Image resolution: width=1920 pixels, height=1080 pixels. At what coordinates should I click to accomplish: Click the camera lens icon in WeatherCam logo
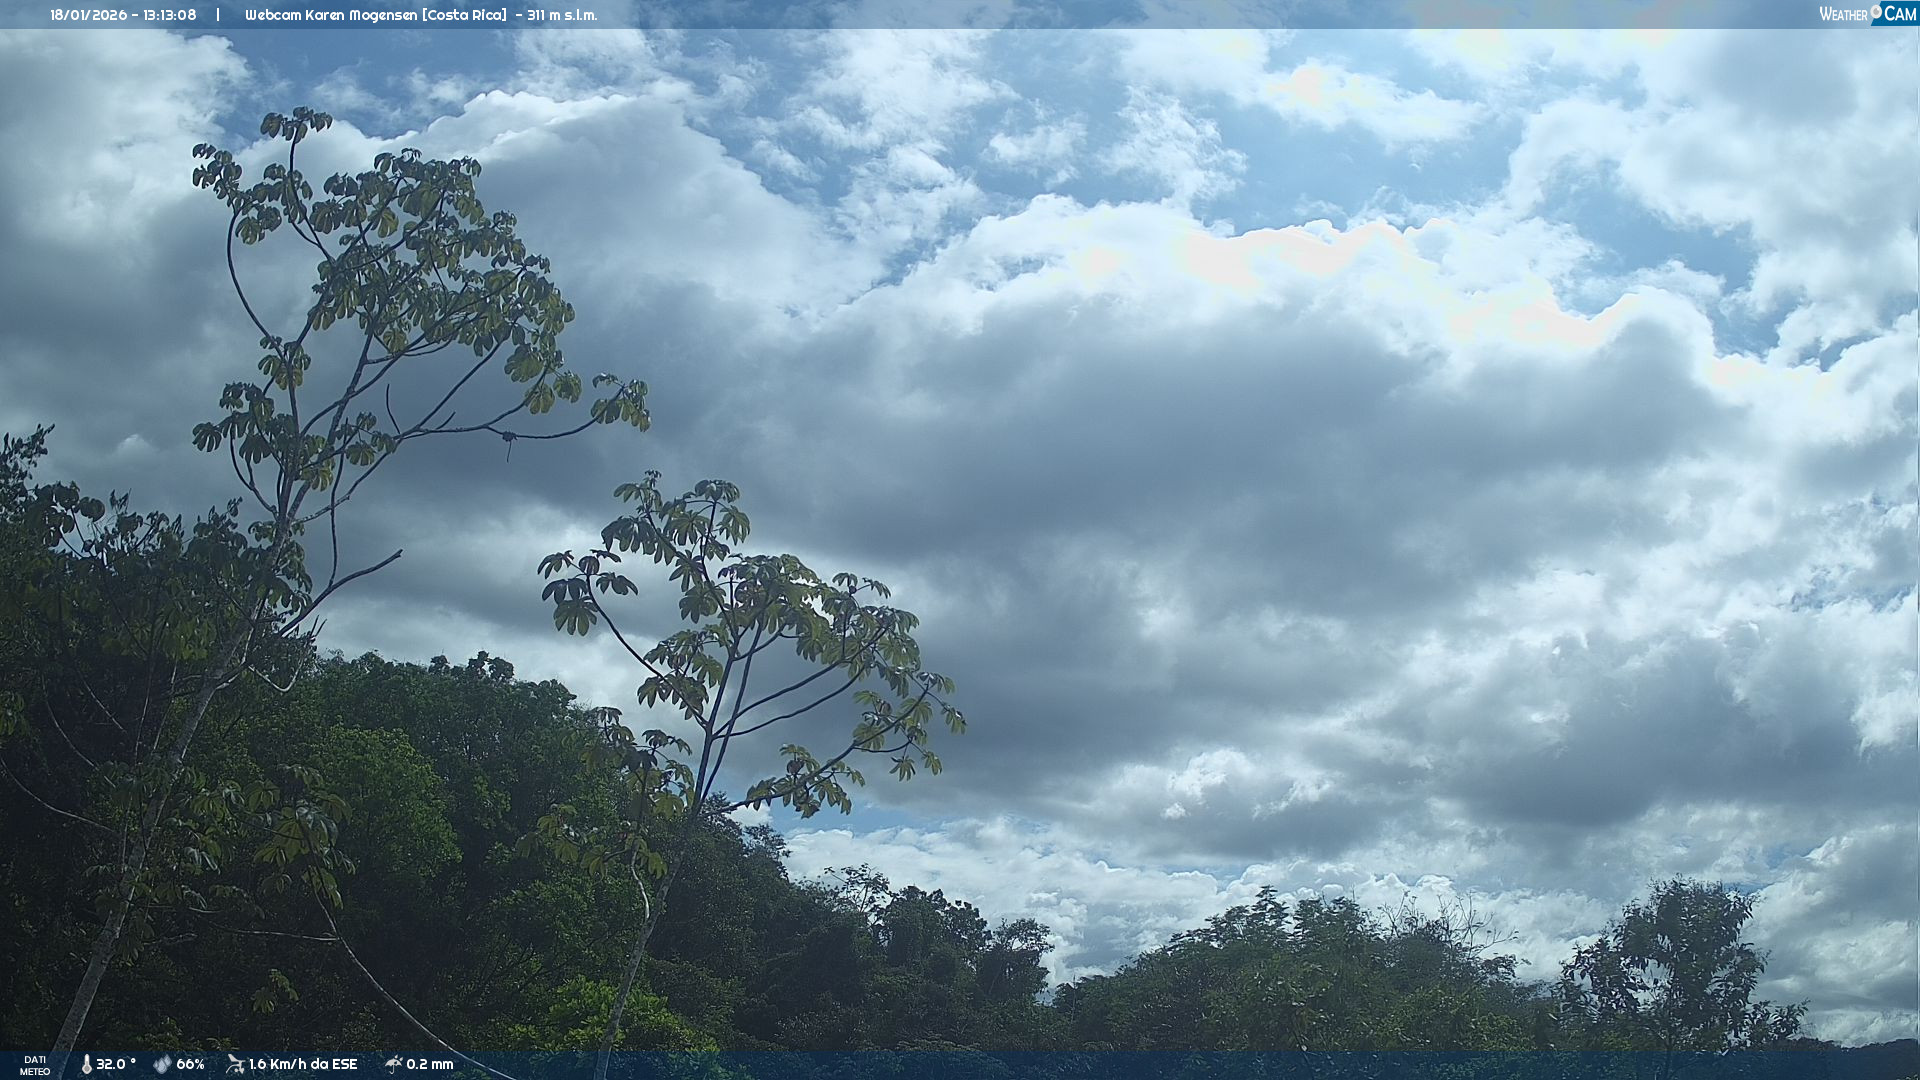point(1876,11)
